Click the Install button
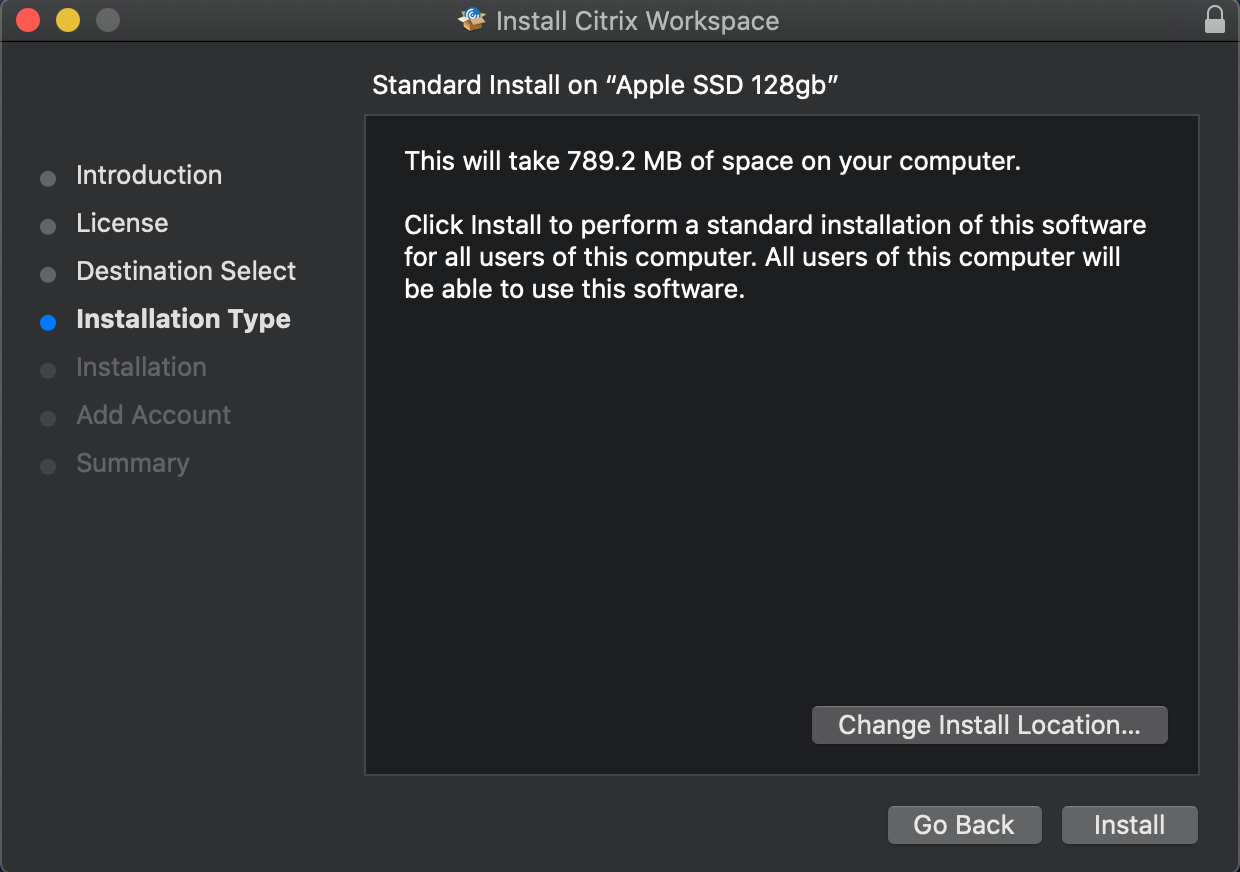The width and height of the screenshot is (1240, 872). (x=1129, y=825)
